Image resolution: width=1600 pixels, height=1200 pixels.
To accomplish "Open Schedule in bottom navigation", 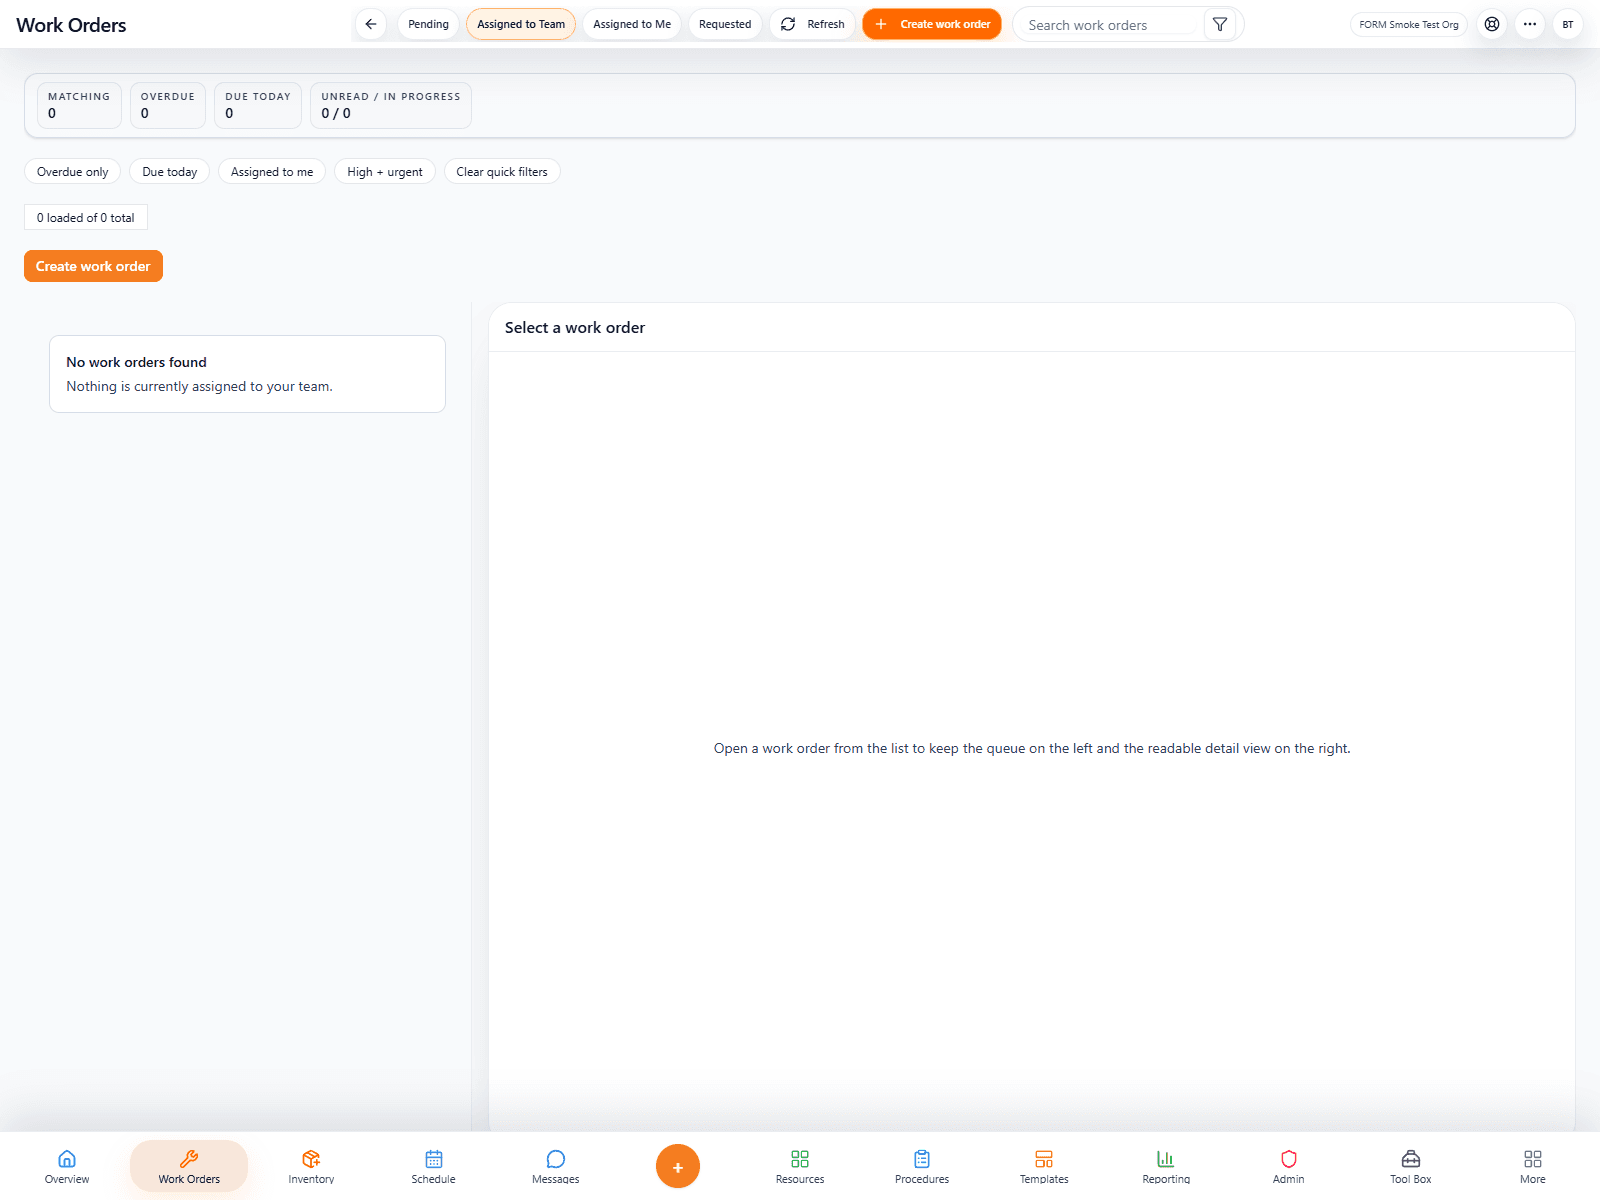I will click(433, 1166).
